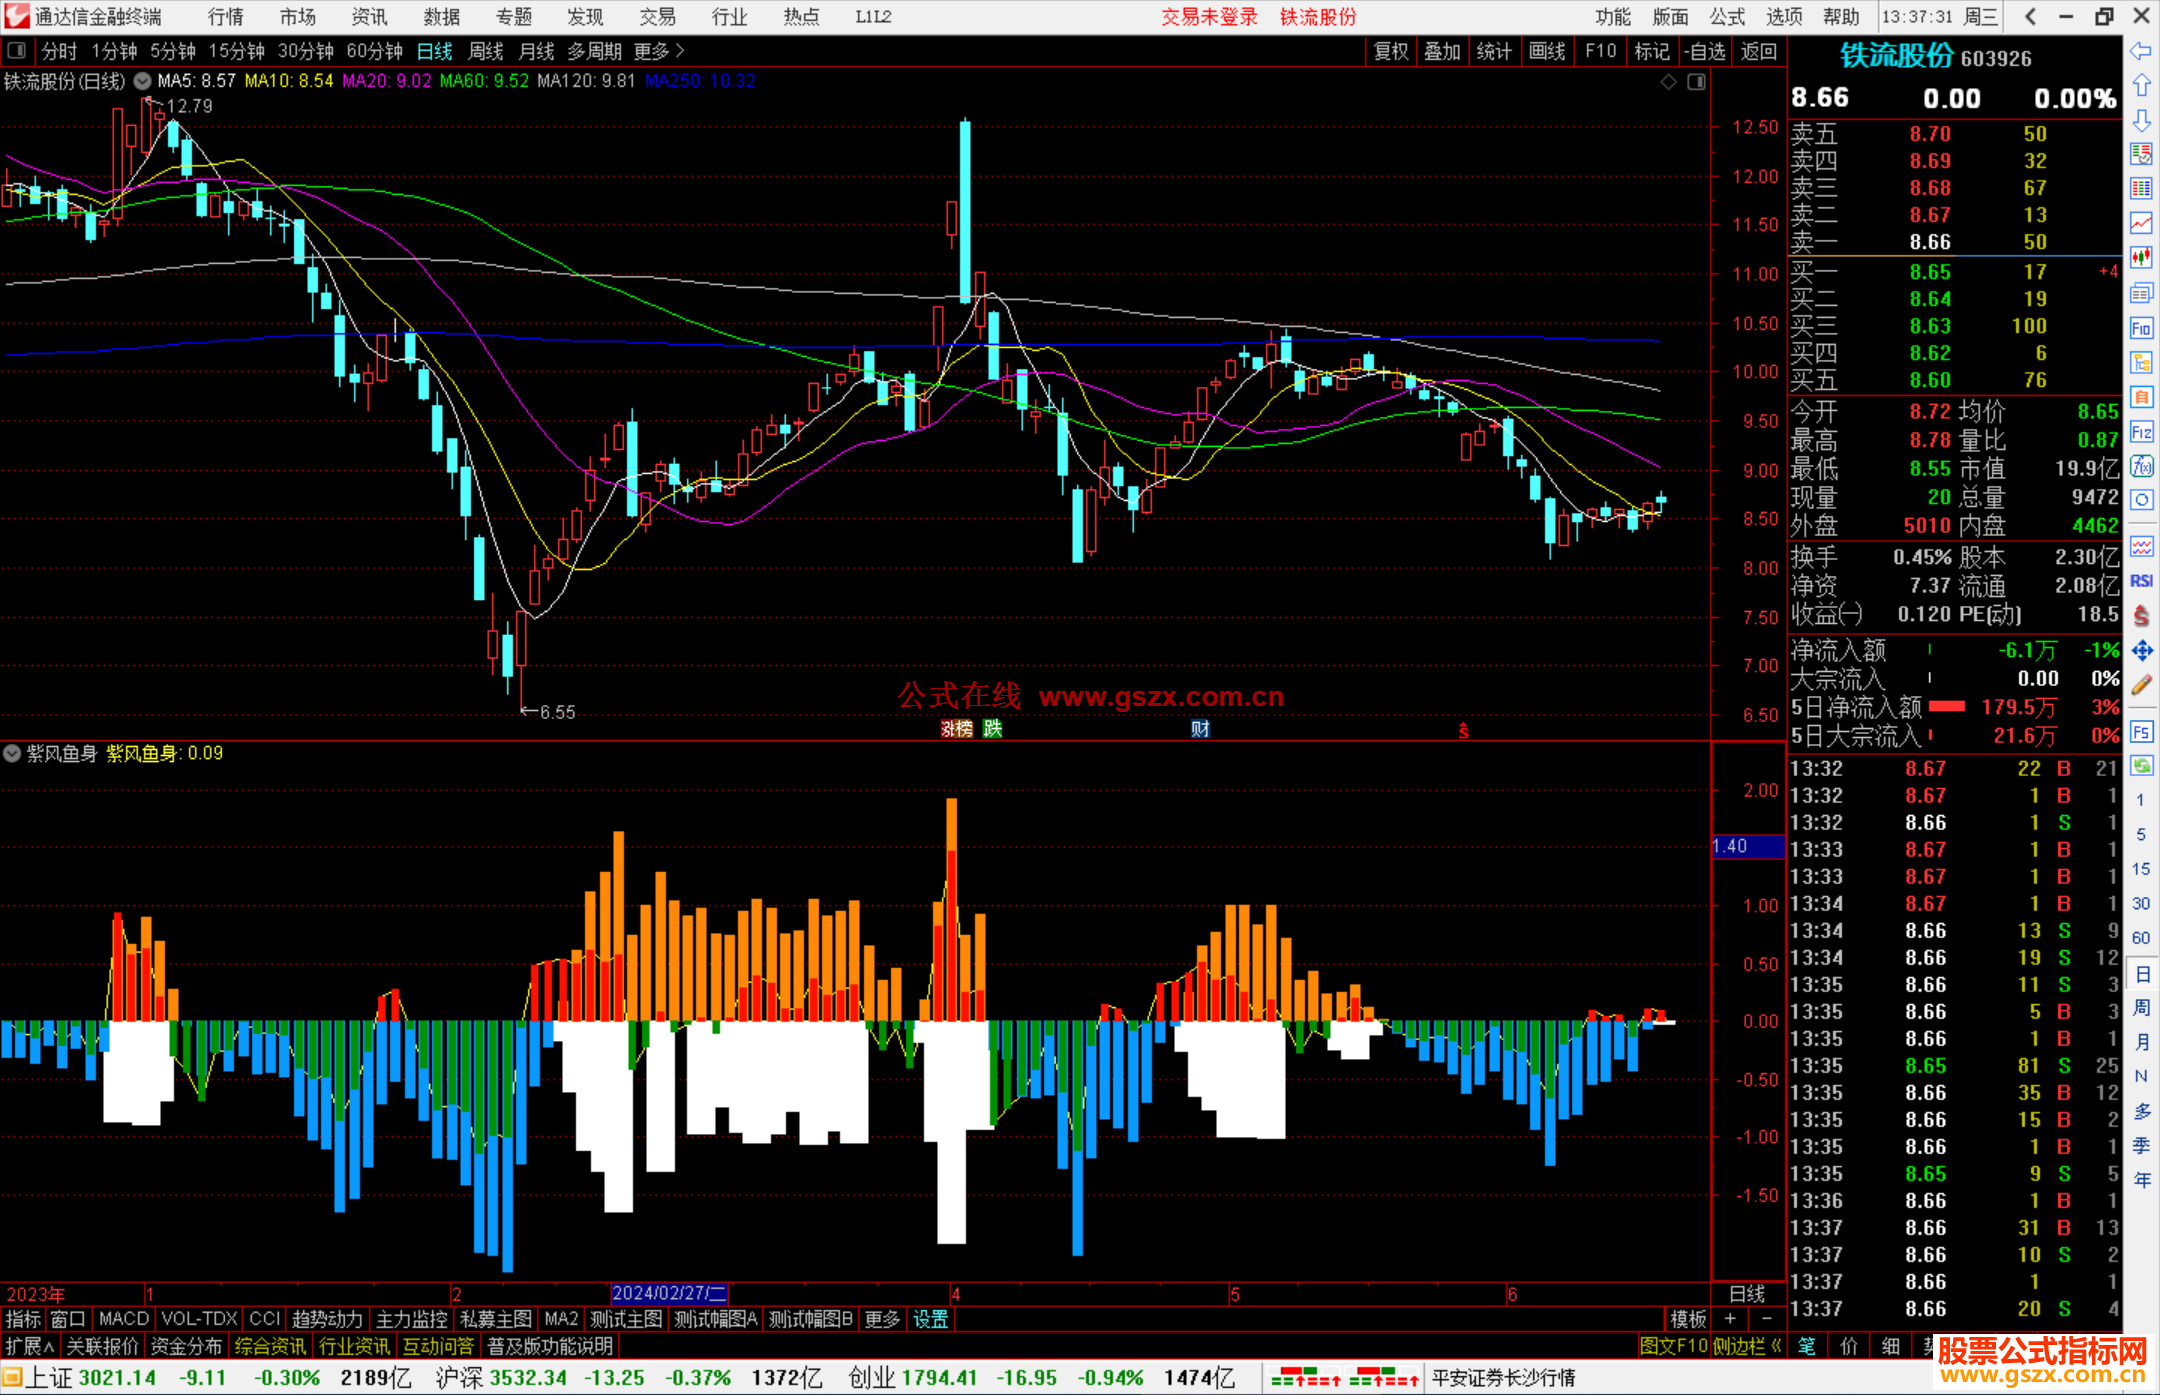Click the F10 info icon in right sidebar
The height and width of the screenshot is (1395, 2160).
pos(2141,328)
